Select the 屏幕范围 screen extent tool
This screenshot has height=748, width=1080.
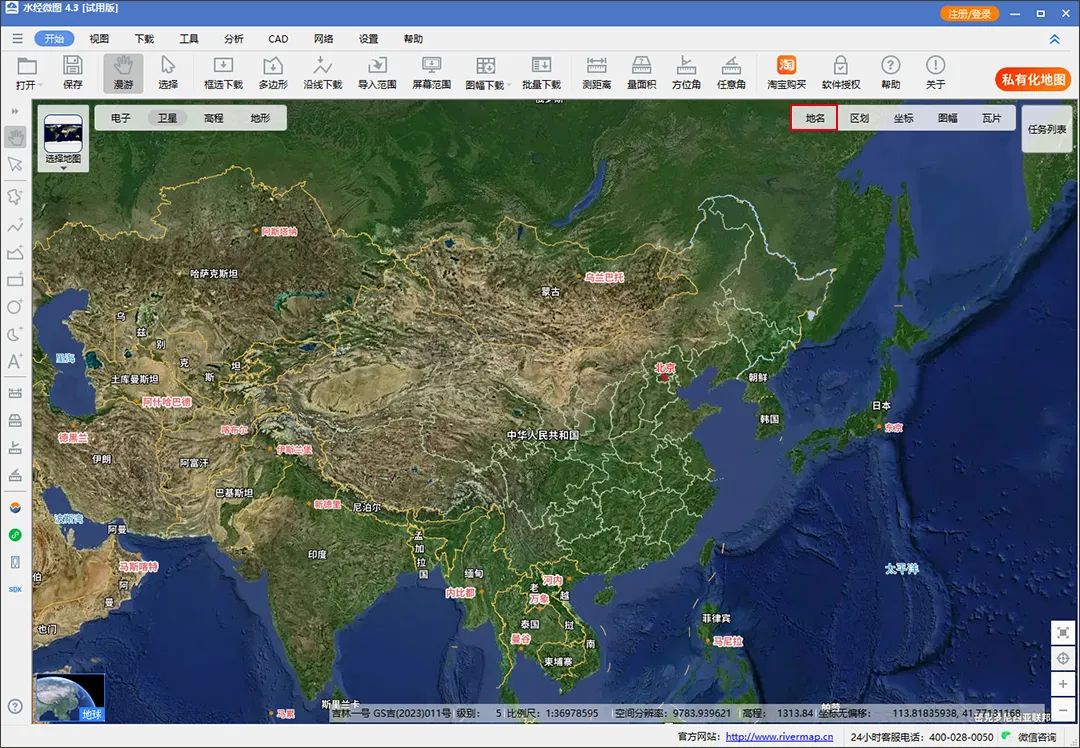pyautogui.click(x=431, y=72)
